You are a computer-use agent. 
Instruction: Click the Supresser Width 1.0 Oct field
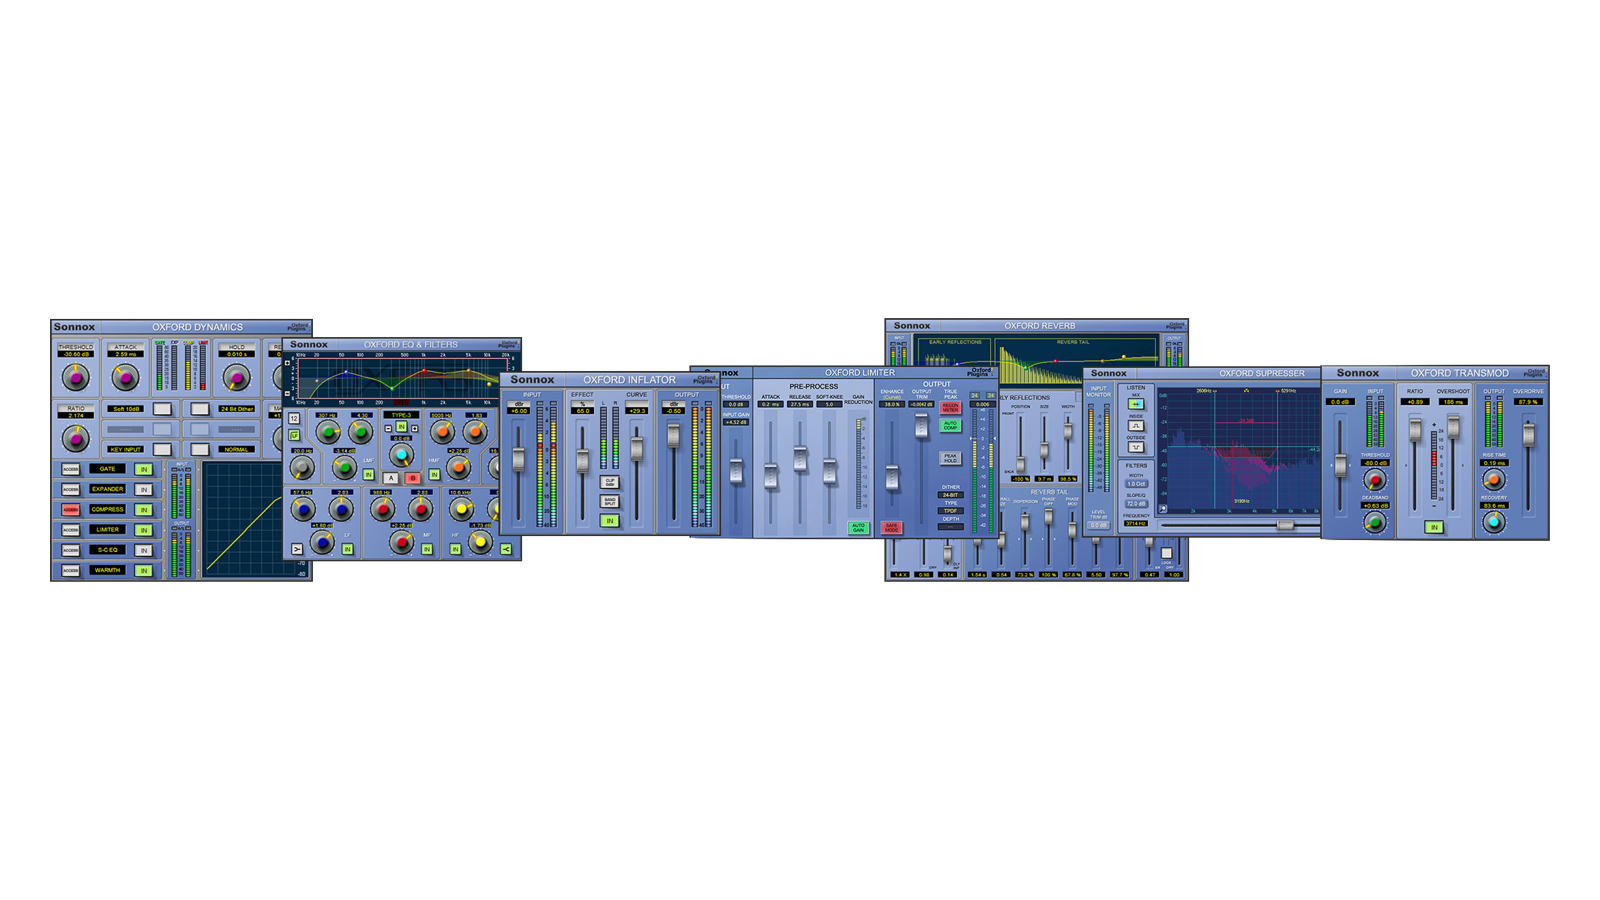(1136, 484)
